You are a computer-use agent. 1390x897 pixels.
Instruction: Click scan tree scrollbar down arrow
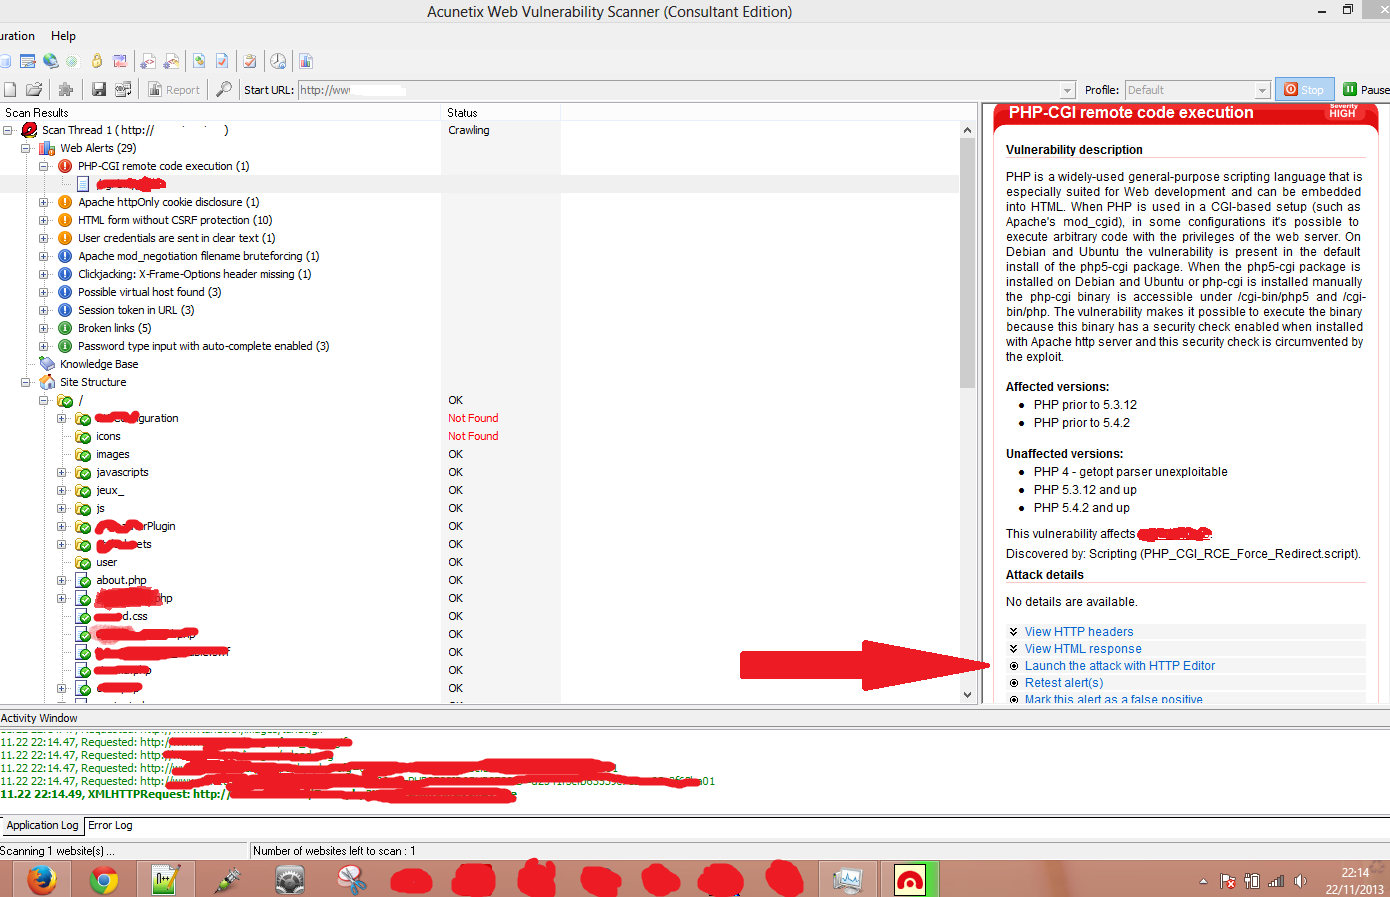point(967,695)
